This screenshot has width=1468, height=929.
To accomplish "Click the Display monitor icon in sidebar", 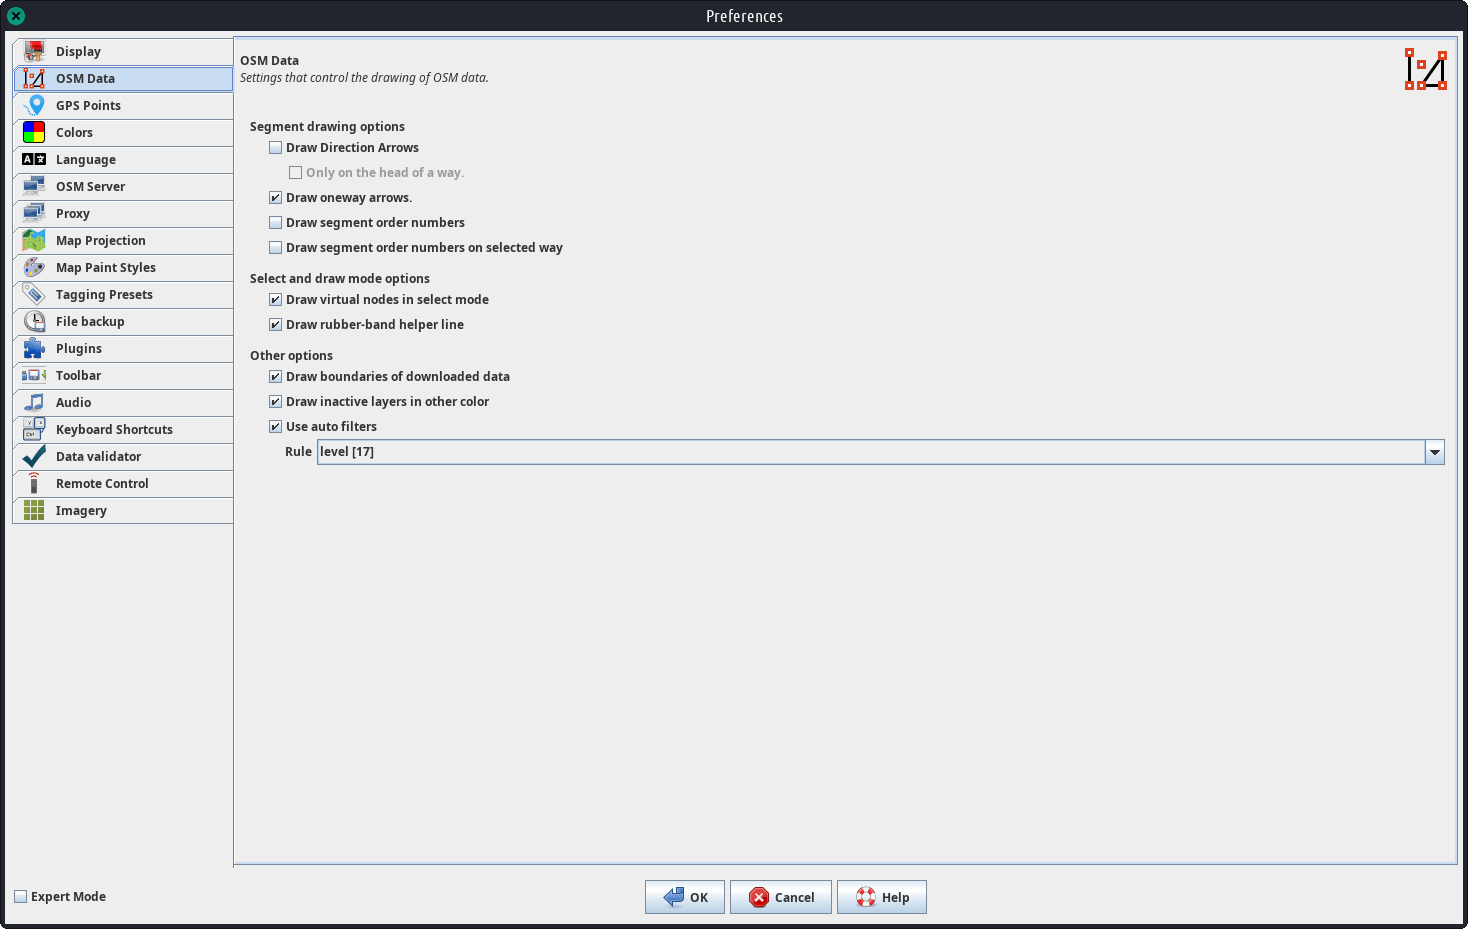I will pos(34,51).
